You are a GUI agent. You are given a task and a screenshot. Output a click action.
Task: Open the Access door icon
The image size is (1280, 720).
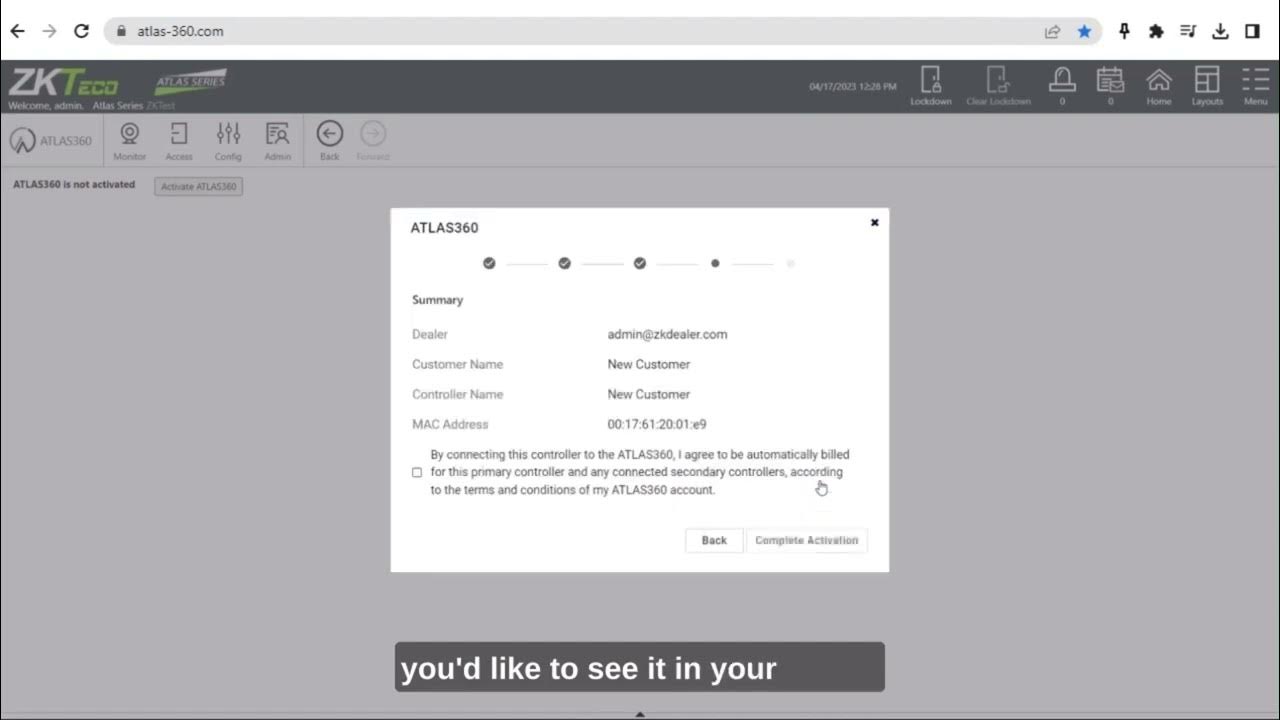point(179,137)
